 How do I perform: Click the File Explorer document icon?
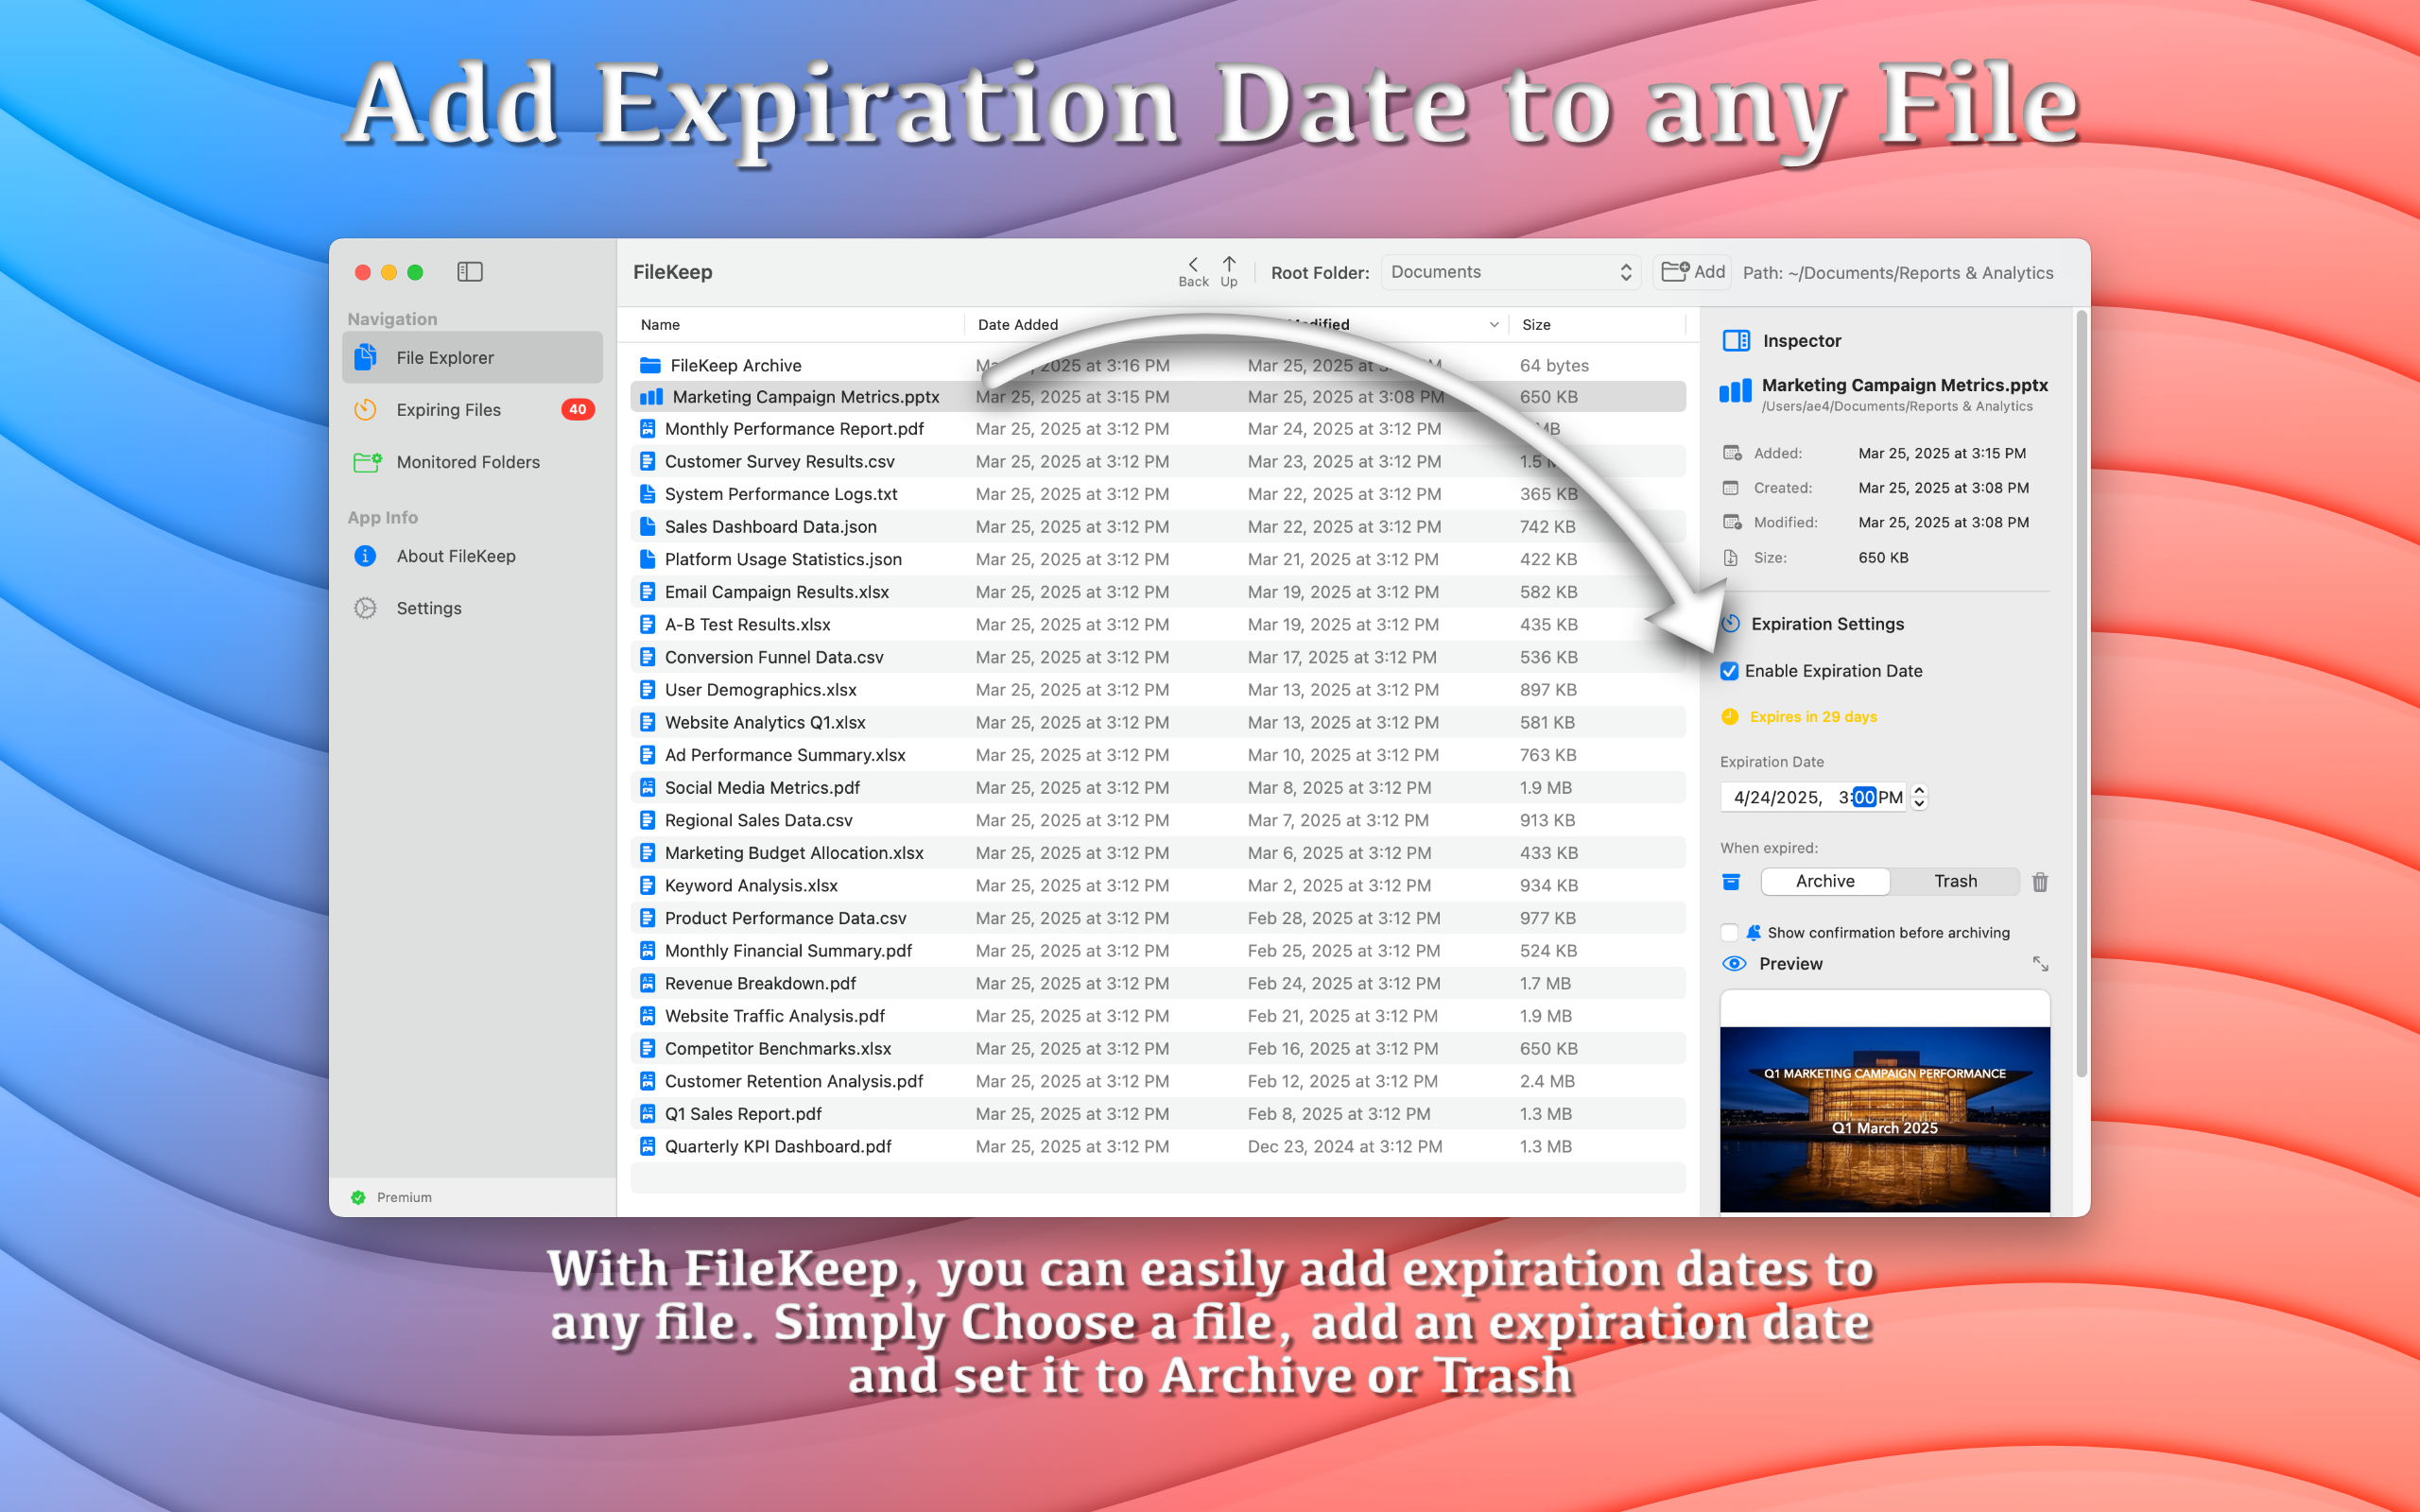366,357
